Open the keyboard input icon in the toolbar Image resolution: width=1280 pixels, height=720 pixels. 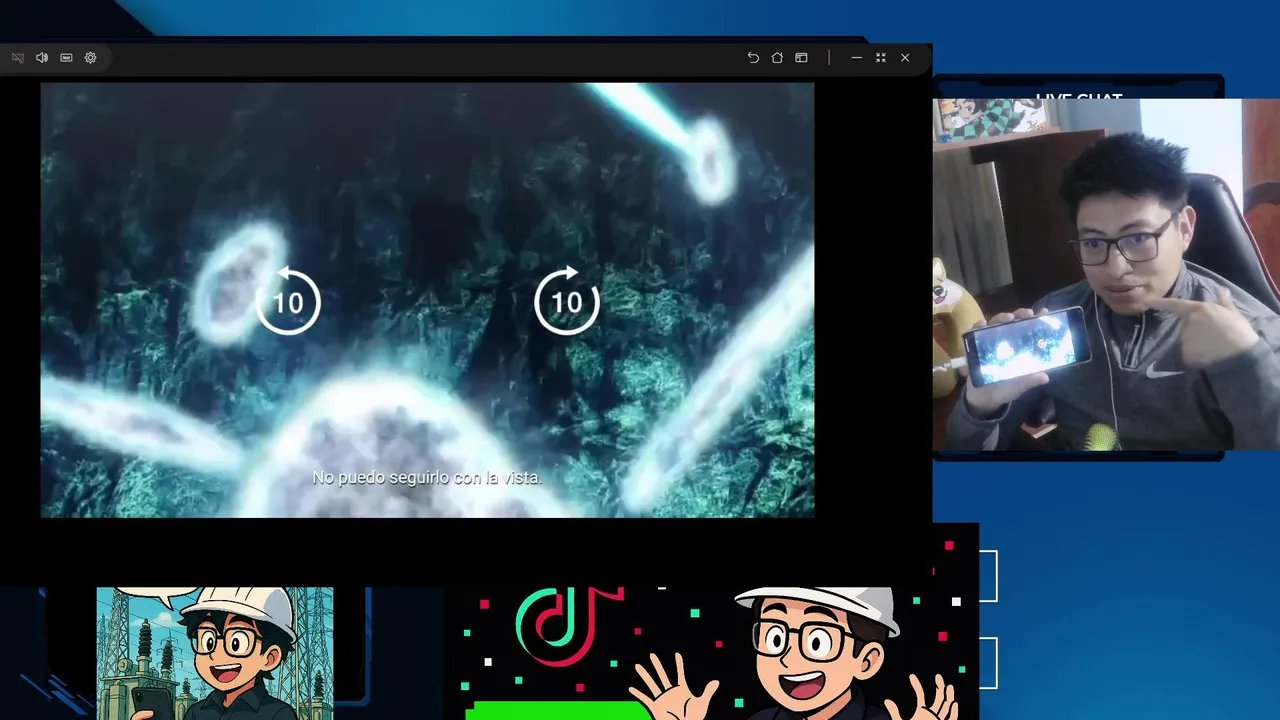pos(66,58)
